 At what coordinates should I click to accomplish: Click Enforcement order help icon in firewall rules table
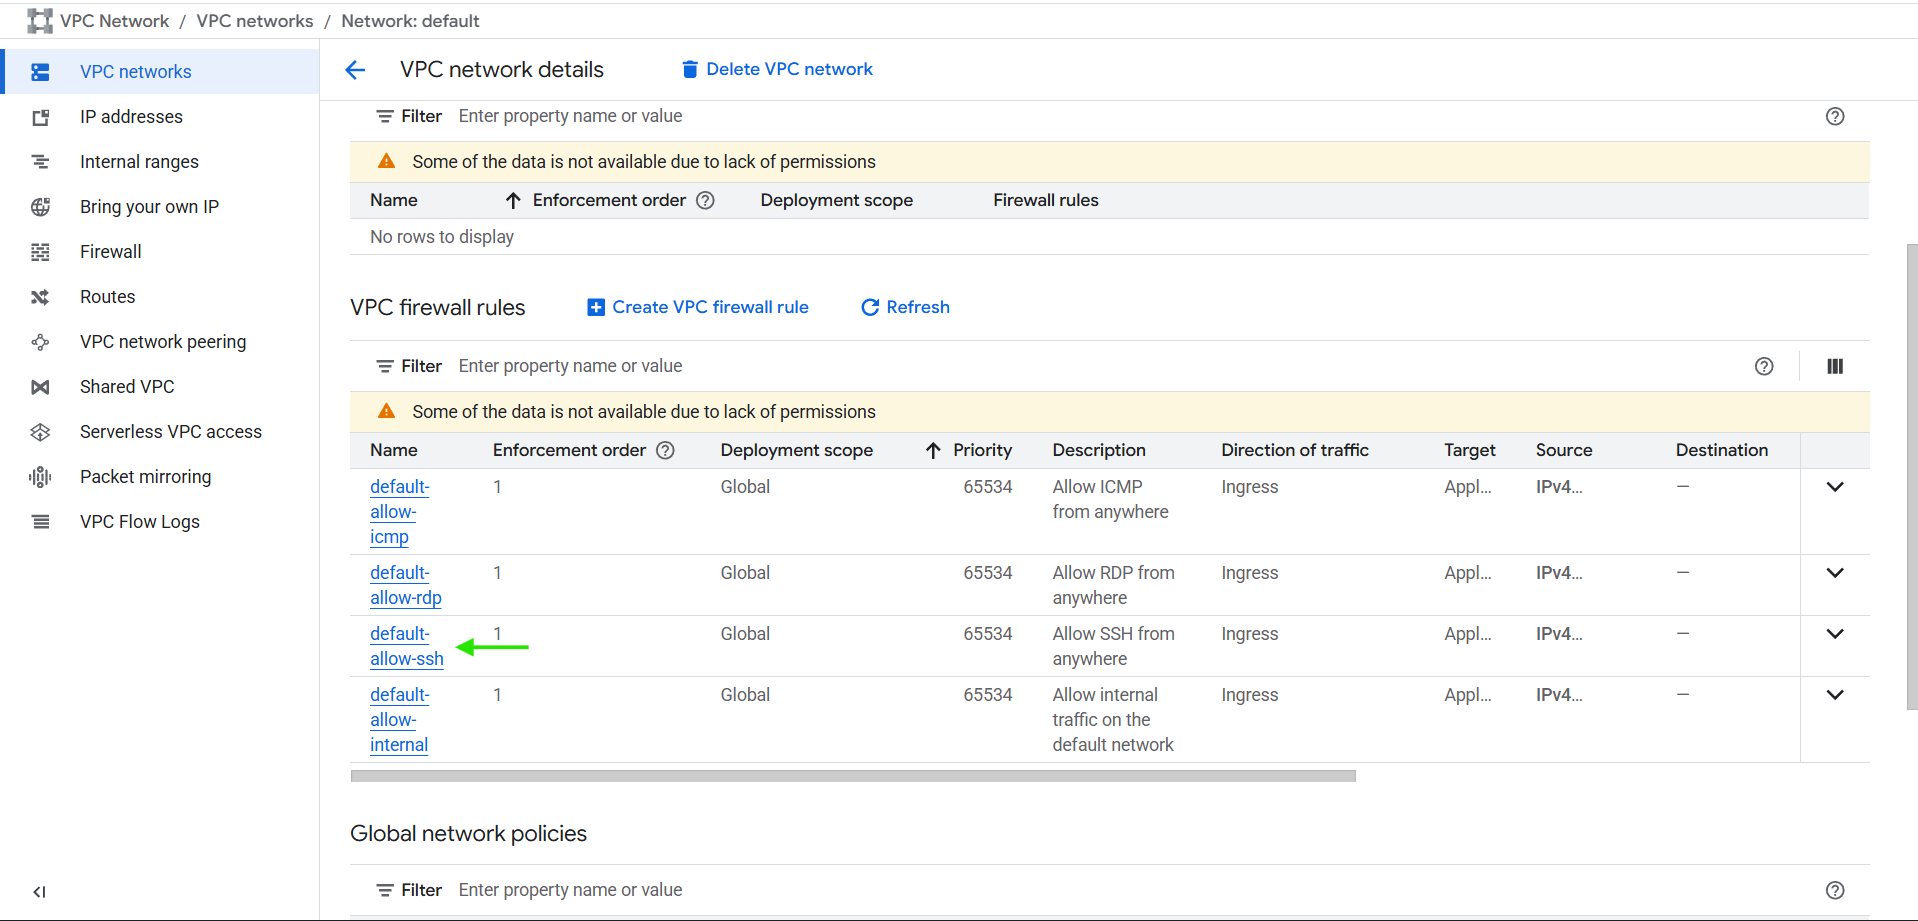665,451
